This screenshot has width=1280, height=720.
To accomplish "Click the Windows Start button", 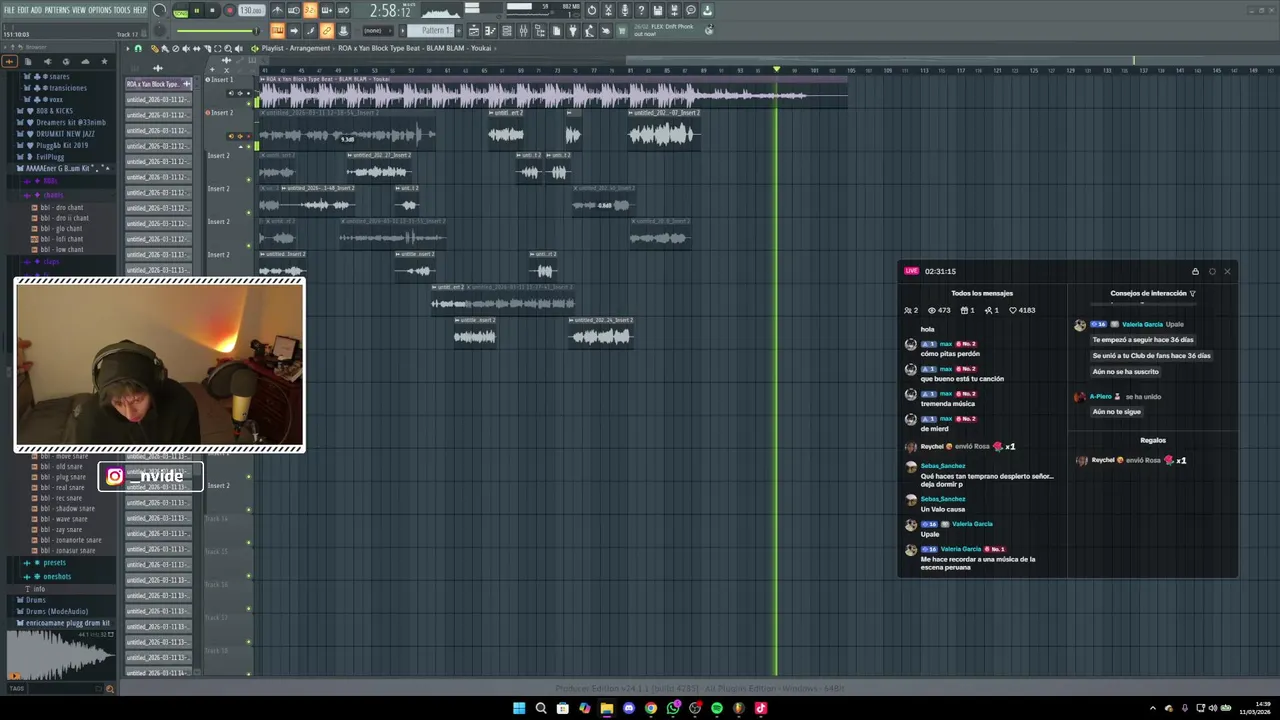I will click(x=519, y=708).
